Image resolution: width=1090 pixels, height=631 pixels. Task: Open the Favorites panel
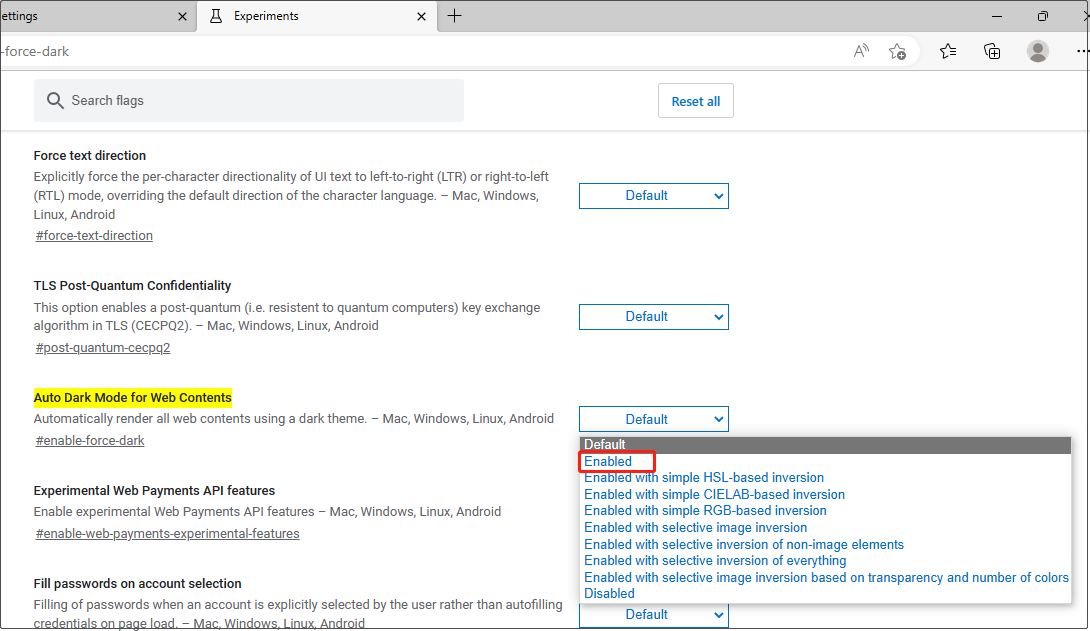click(947, 51)
